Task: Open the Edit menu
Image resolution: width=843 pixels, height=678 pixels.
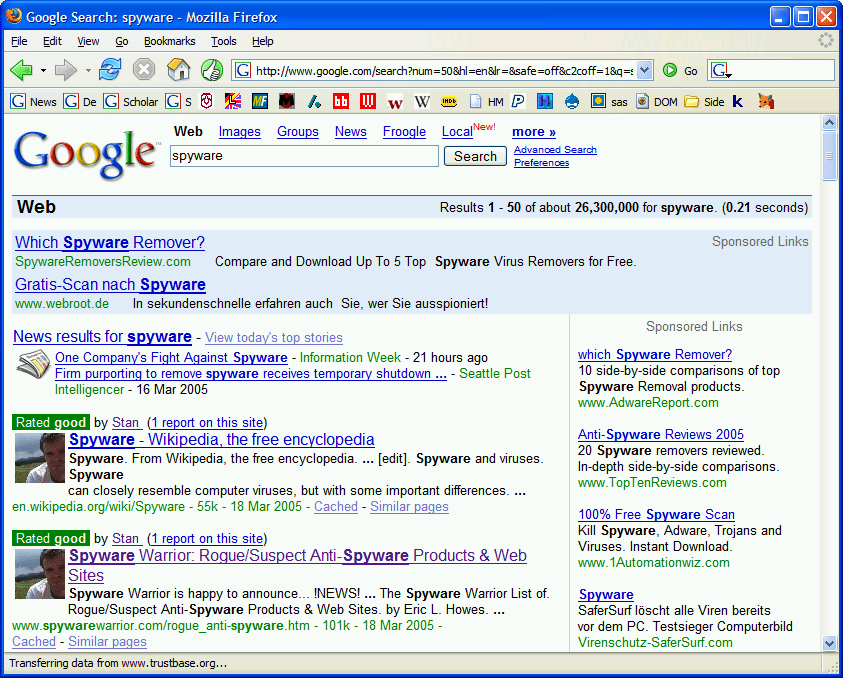Action: (52, 41)
